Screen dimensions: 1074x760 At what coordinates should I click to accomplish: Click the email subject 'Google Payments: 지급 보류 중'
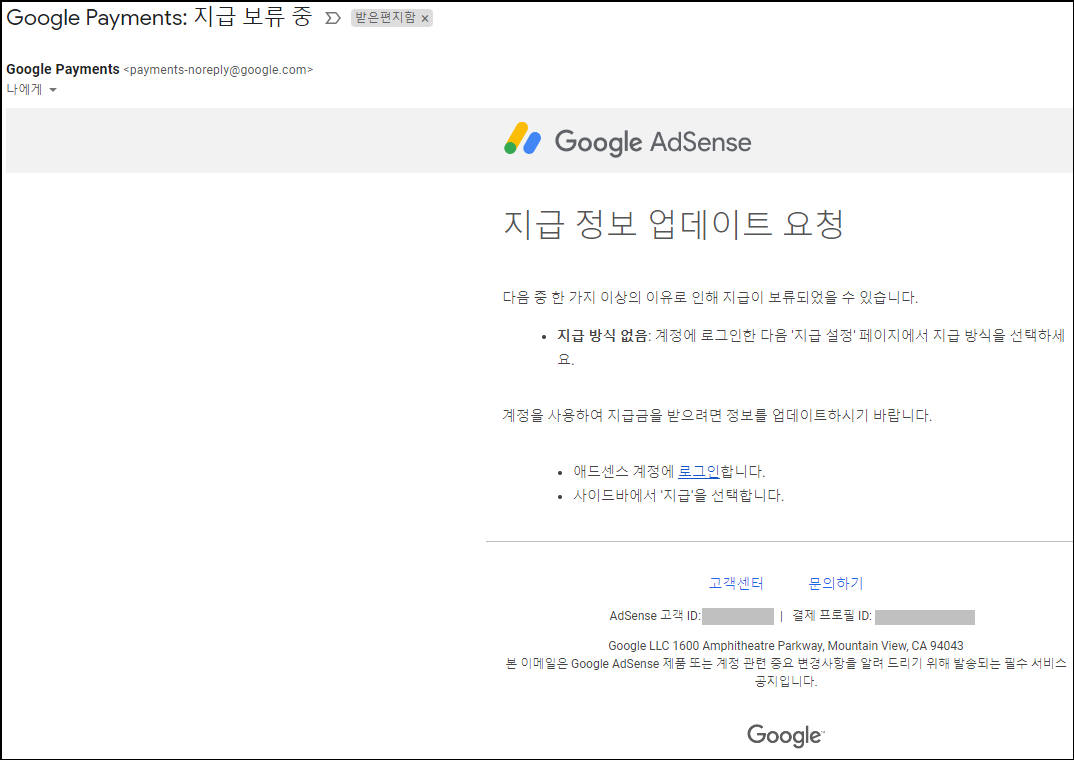tap(159, 17)
